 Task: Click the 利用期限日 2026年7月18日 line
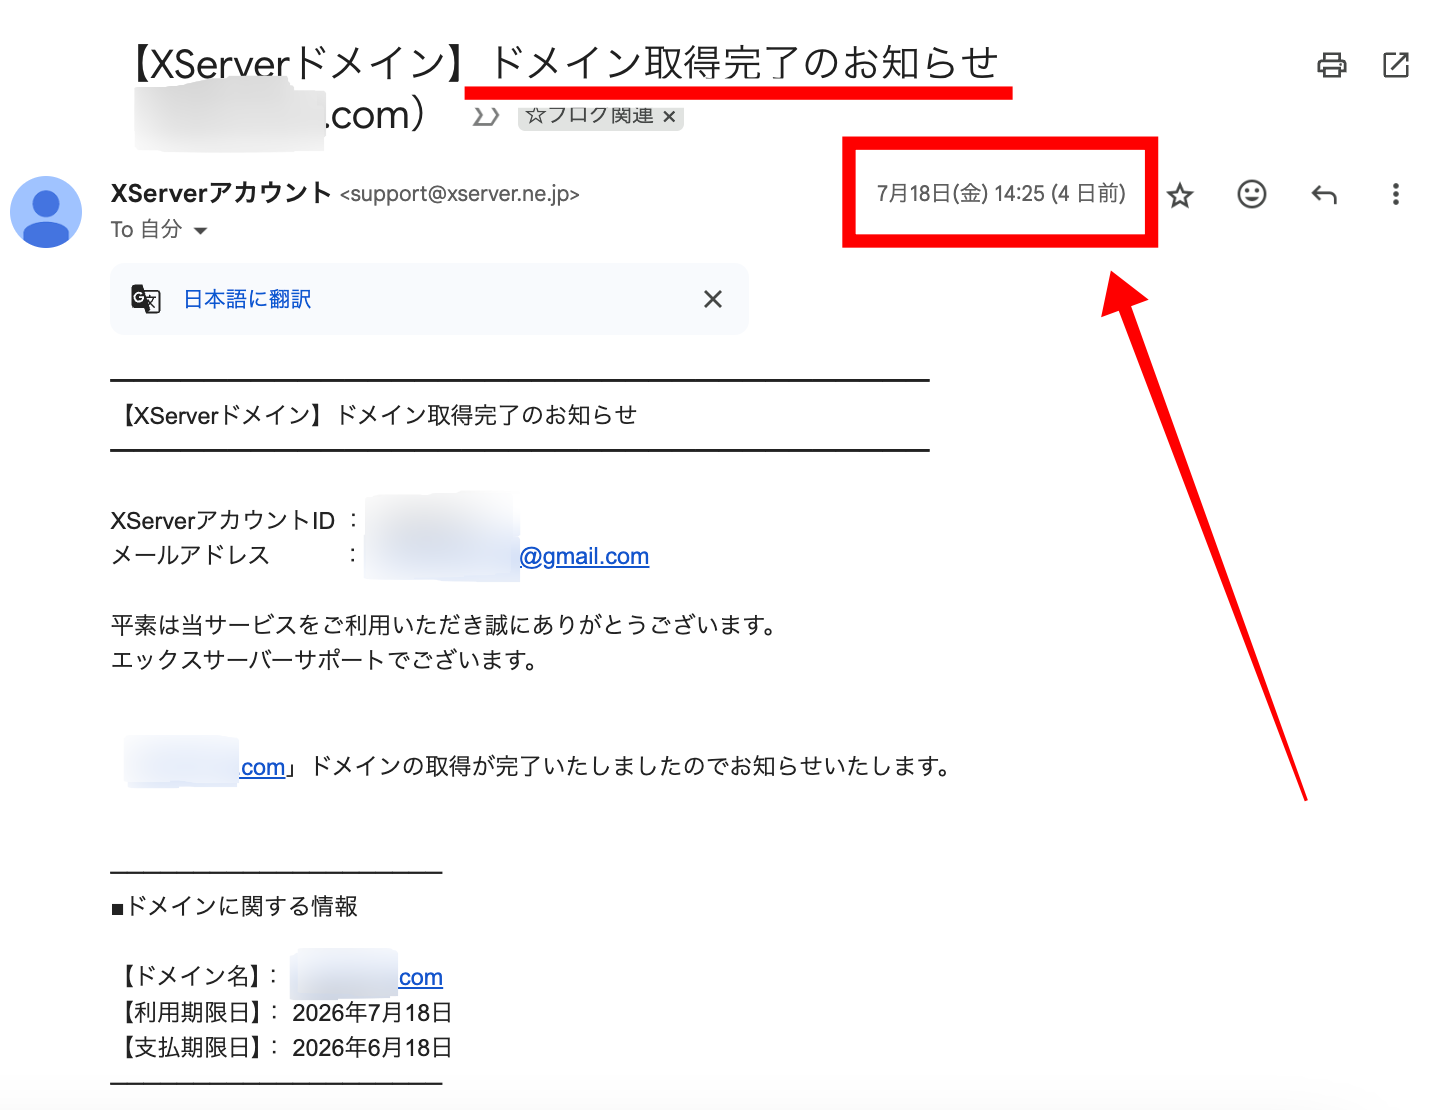click(285, 1013)
